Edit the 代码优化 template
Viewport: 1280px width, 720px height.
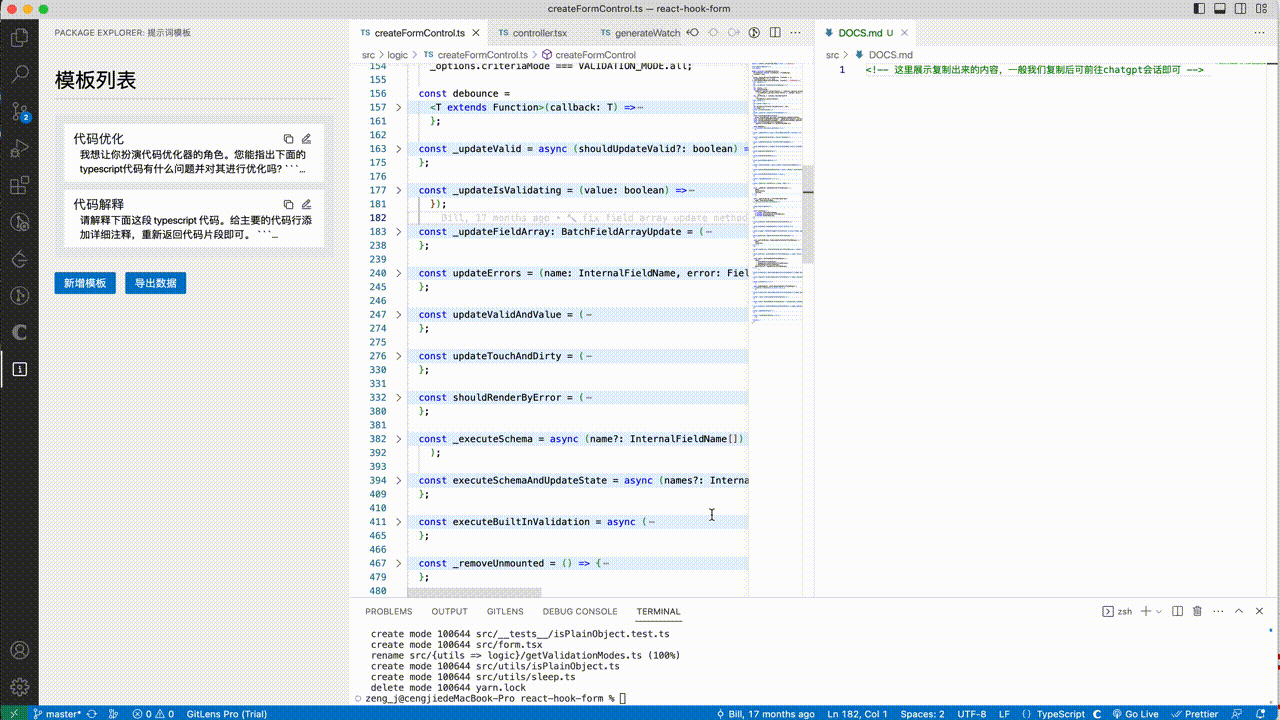[307, 139]
